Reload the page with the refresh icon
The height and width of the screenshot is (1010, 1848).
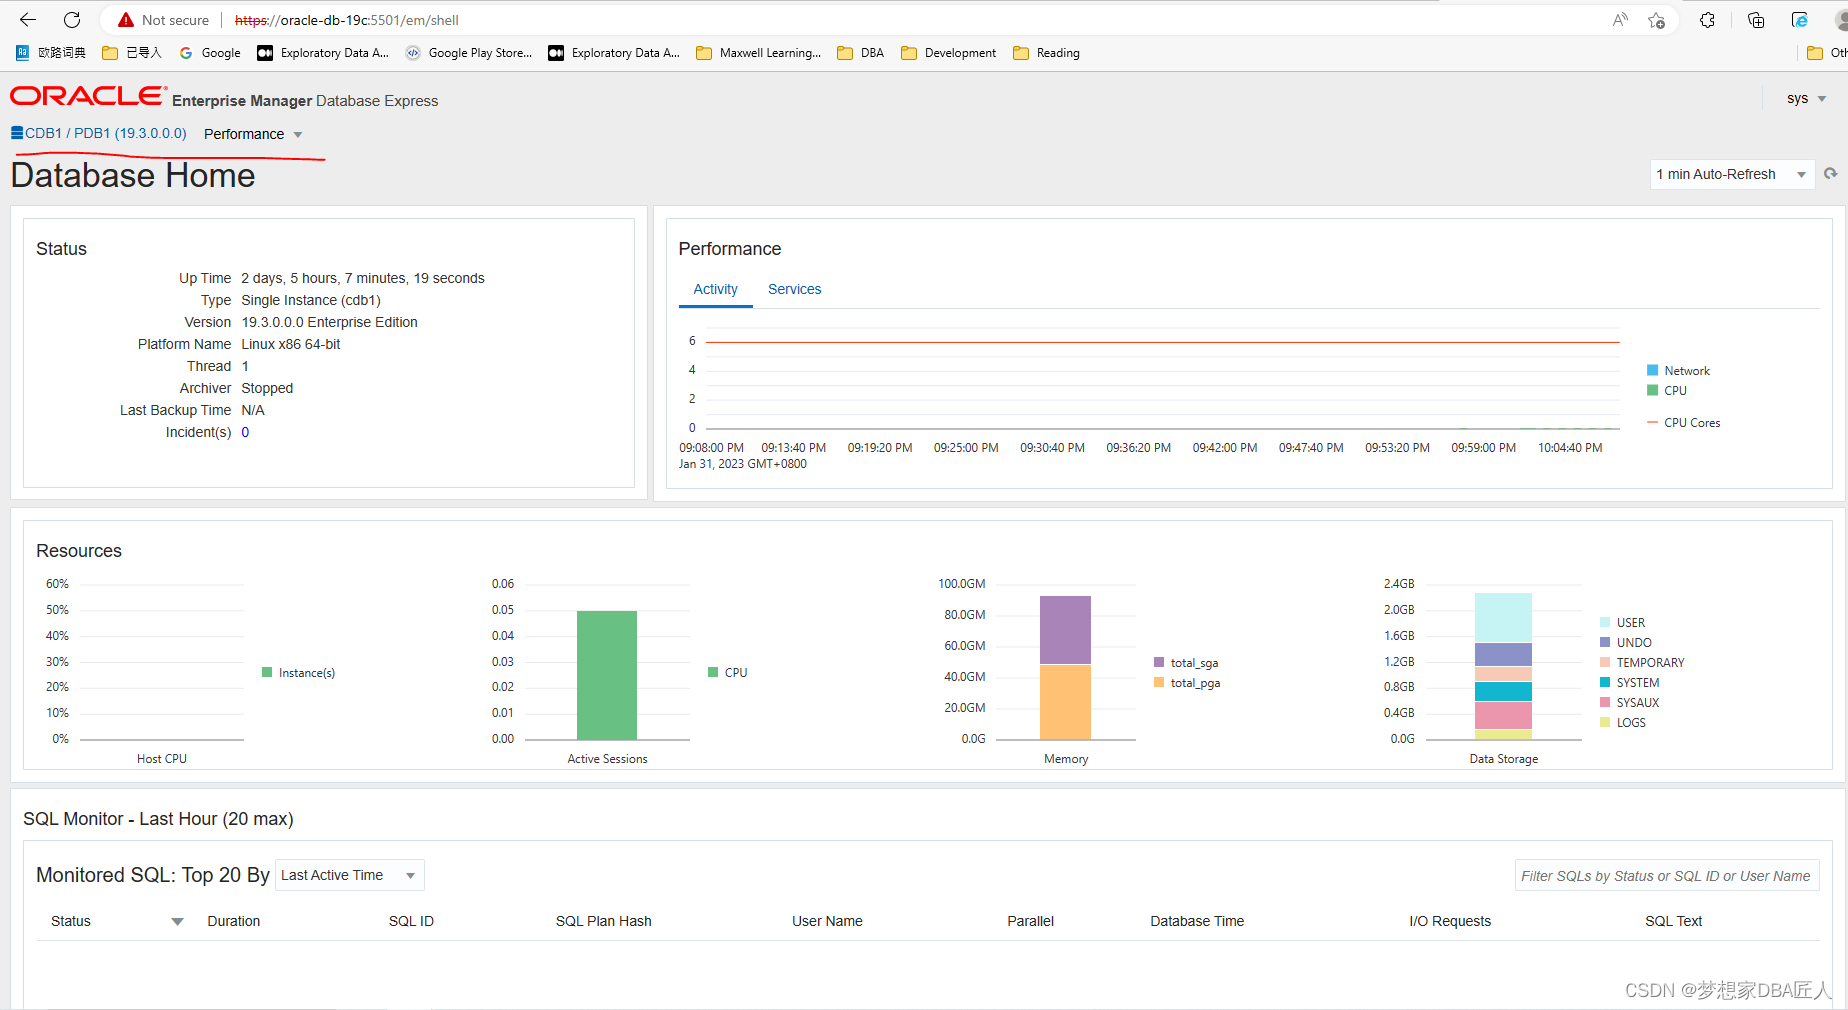coord(72,20)
